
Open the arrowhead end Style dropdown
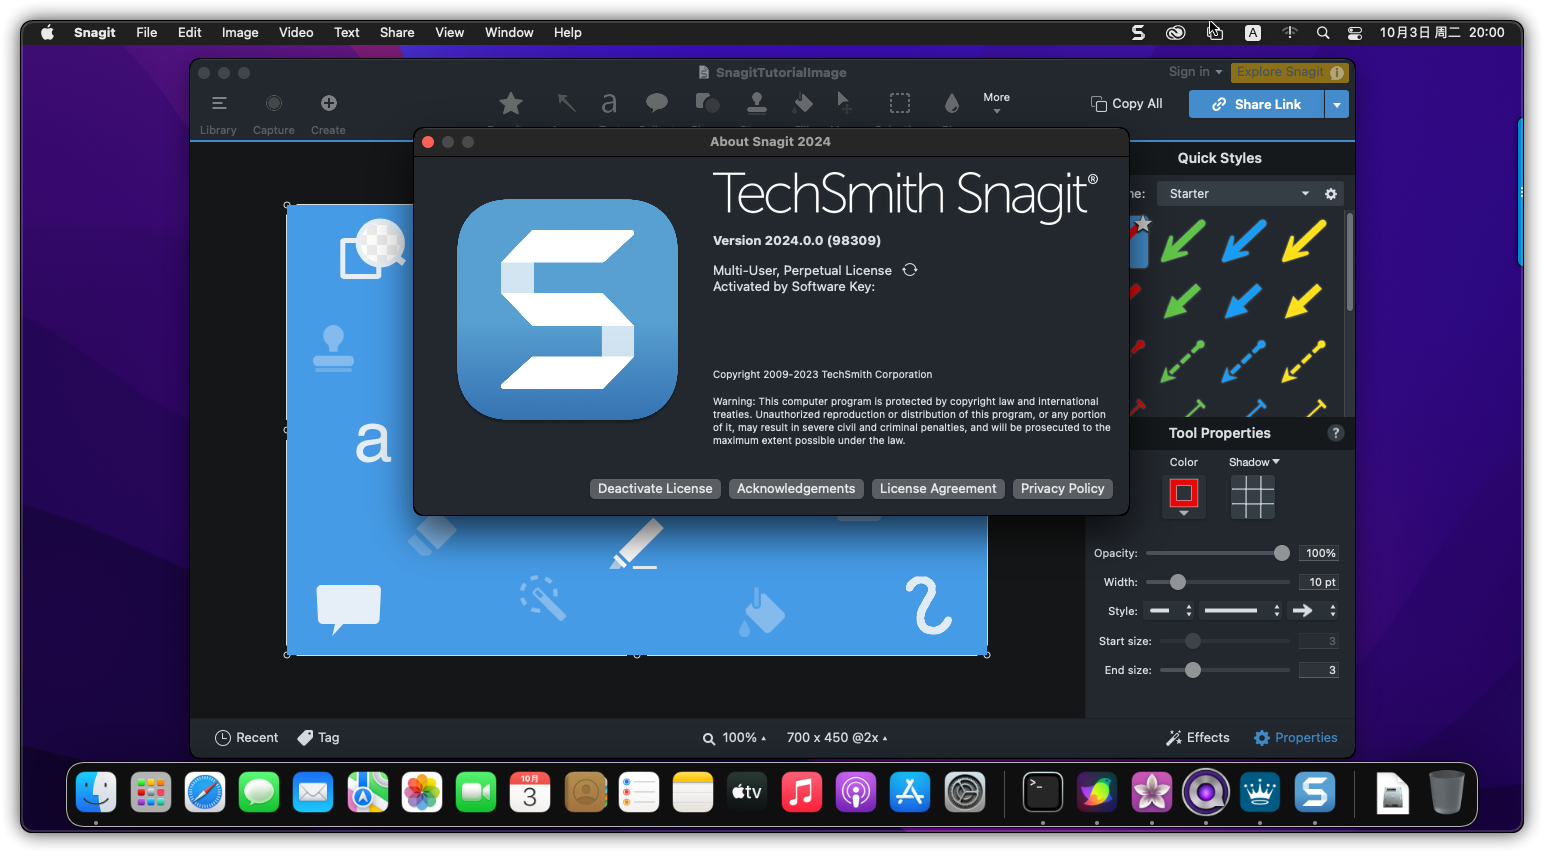tap(1314, 611)
